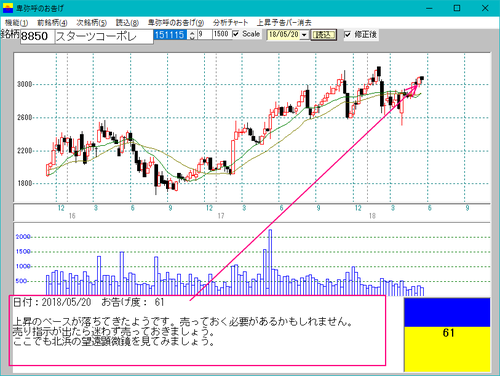
Task: Minimize the 卑弥呼のお告げ window
Action: click(429, 8)
